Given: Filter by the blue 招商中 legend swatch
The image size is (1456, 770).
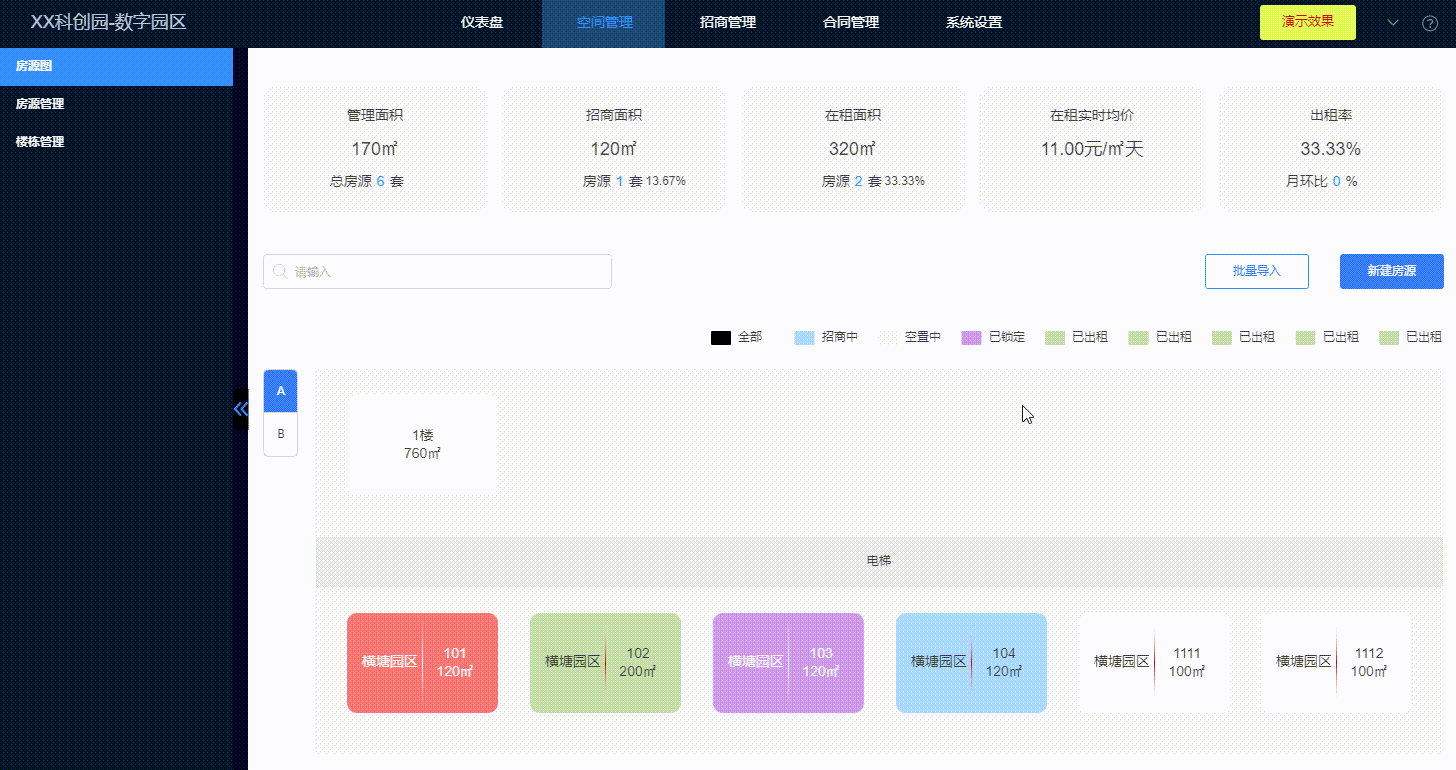Looking at the screenshot, I should tap(805, 338).
